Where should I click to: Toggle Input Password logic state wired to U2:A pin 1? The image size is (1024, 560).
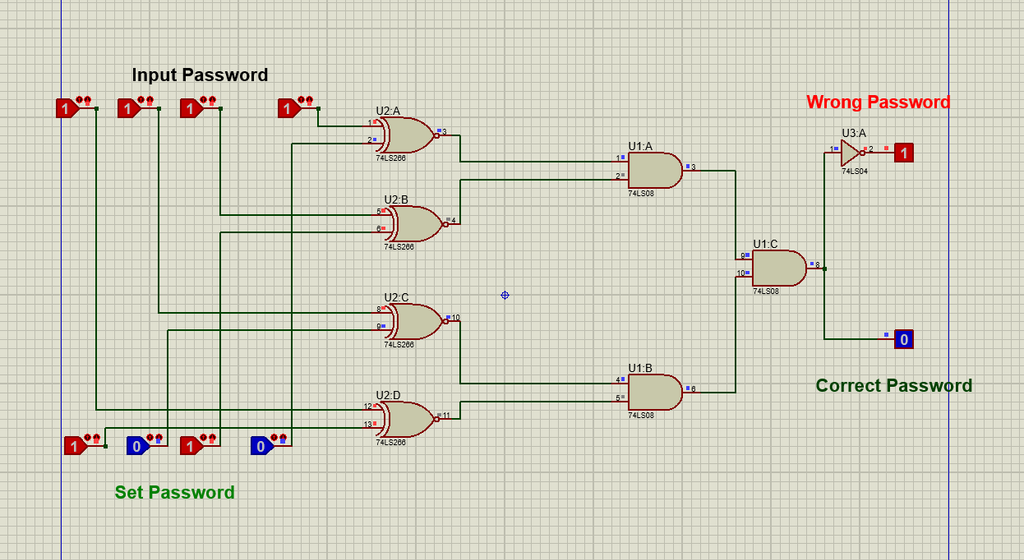coord(289,108)
